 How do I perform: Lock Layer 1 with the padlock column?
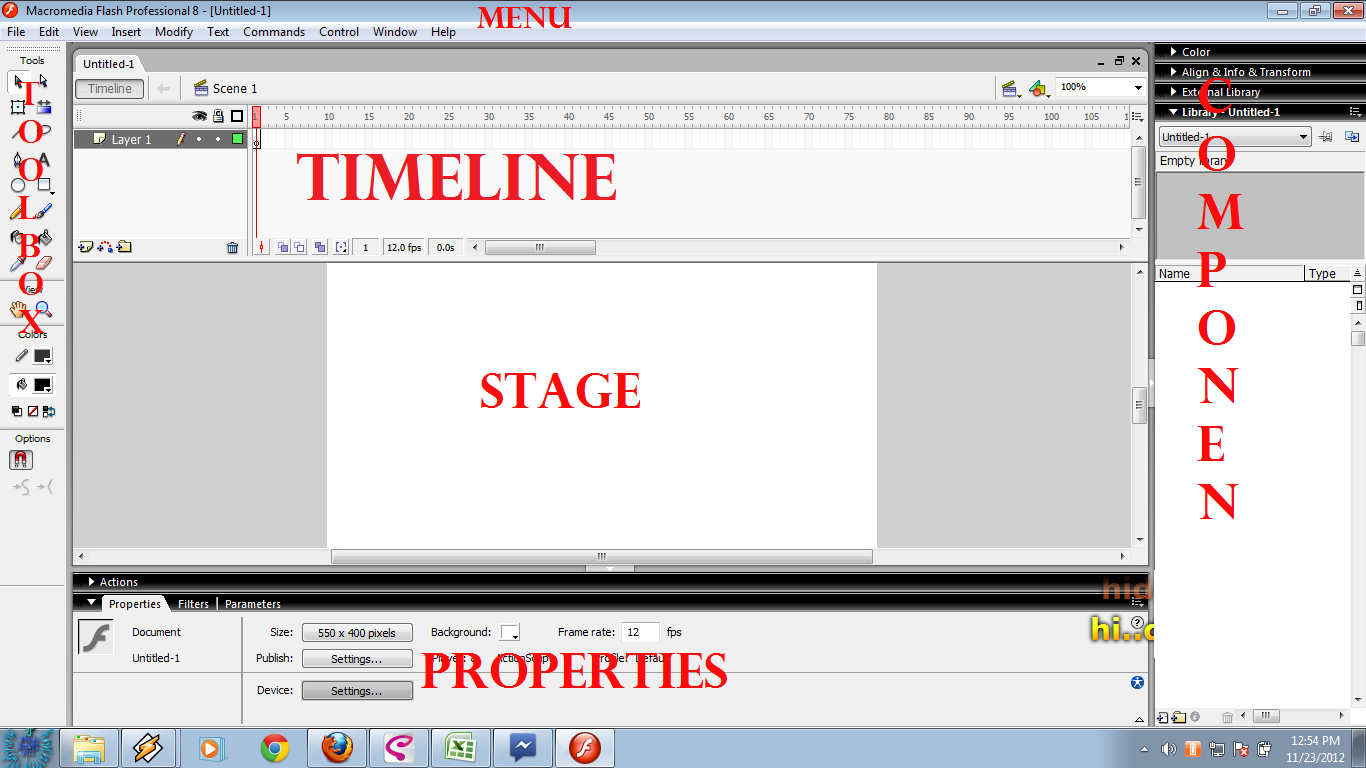click(x=218, y=139)
